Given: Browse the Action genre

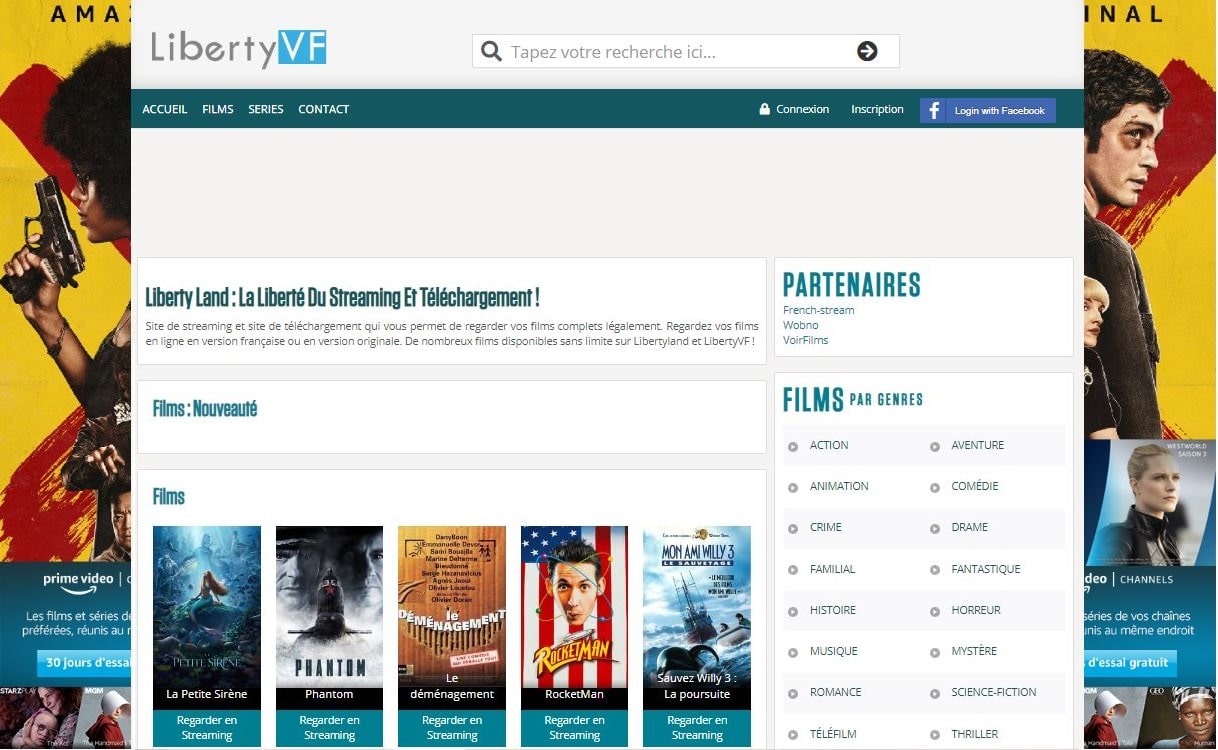Looking at the screenshot, I should (829, 445).
